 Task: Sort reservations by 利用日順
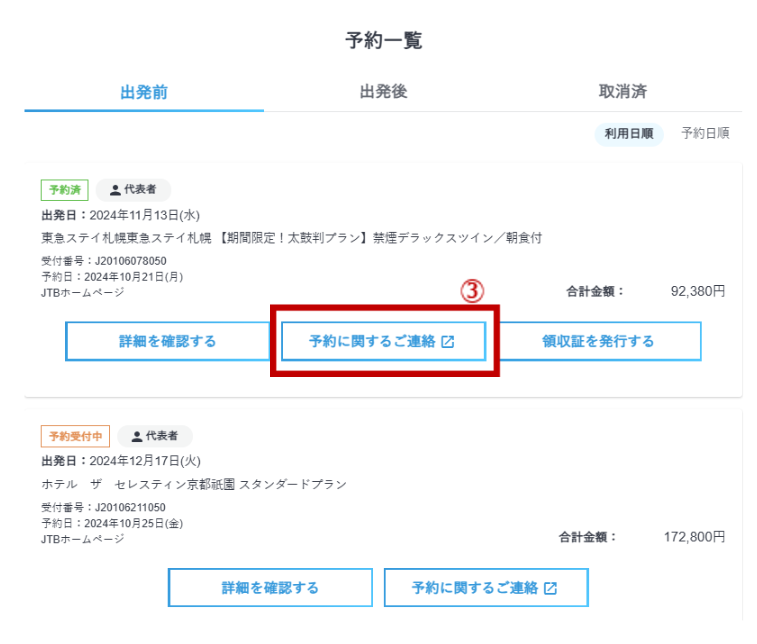click(x=629, y=133)
